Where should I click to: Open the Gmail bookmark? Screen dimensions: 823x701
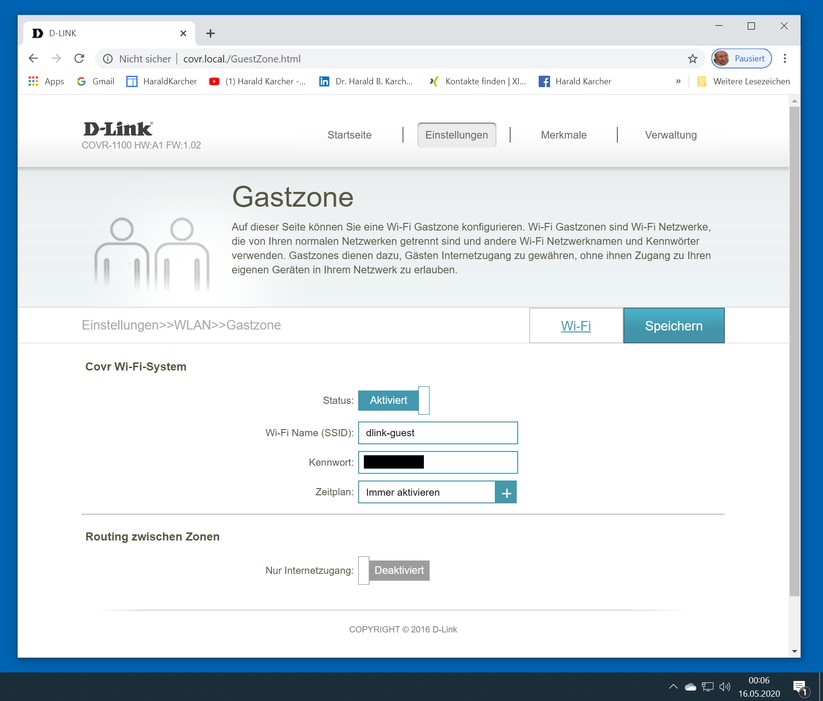coord(95,82)
